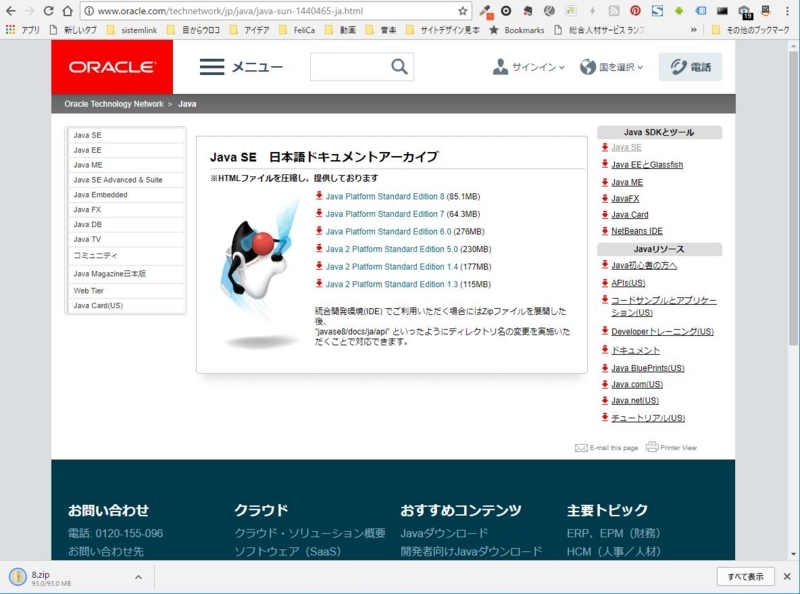Screen dimensions: 800x594
Task: Expand 8.zip download options chevron
Action: pyautogui.click(x=138, y=577)
